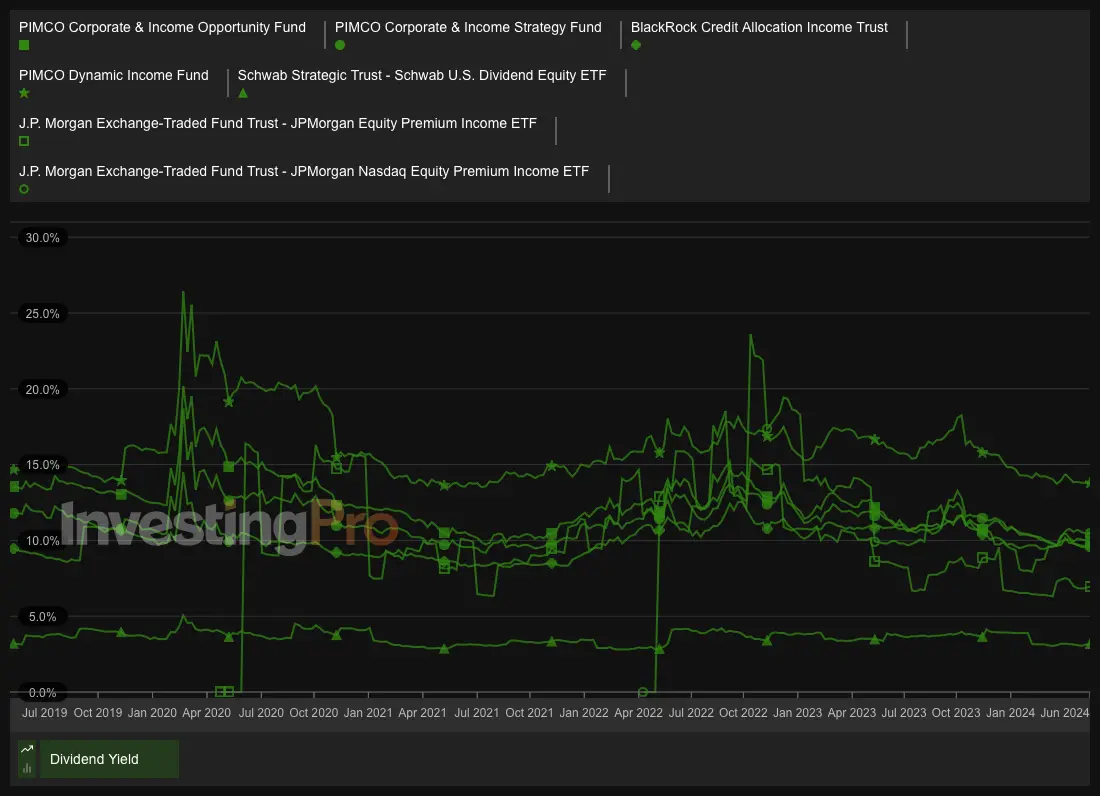This screenshot has width=1100, height=796.
Task: Click the Apr 2021 date label
Action: click(x=422, y=713)
